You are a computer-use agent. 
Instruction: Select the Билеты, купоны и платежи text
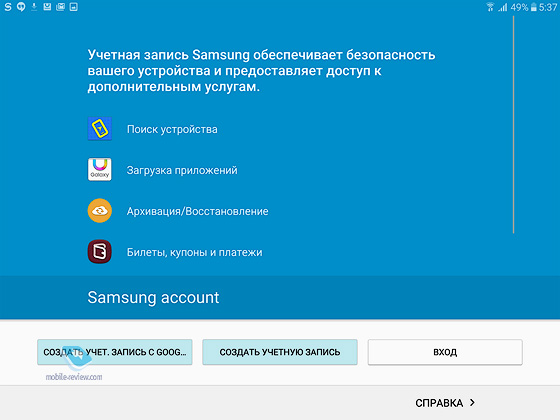[195, 252]
